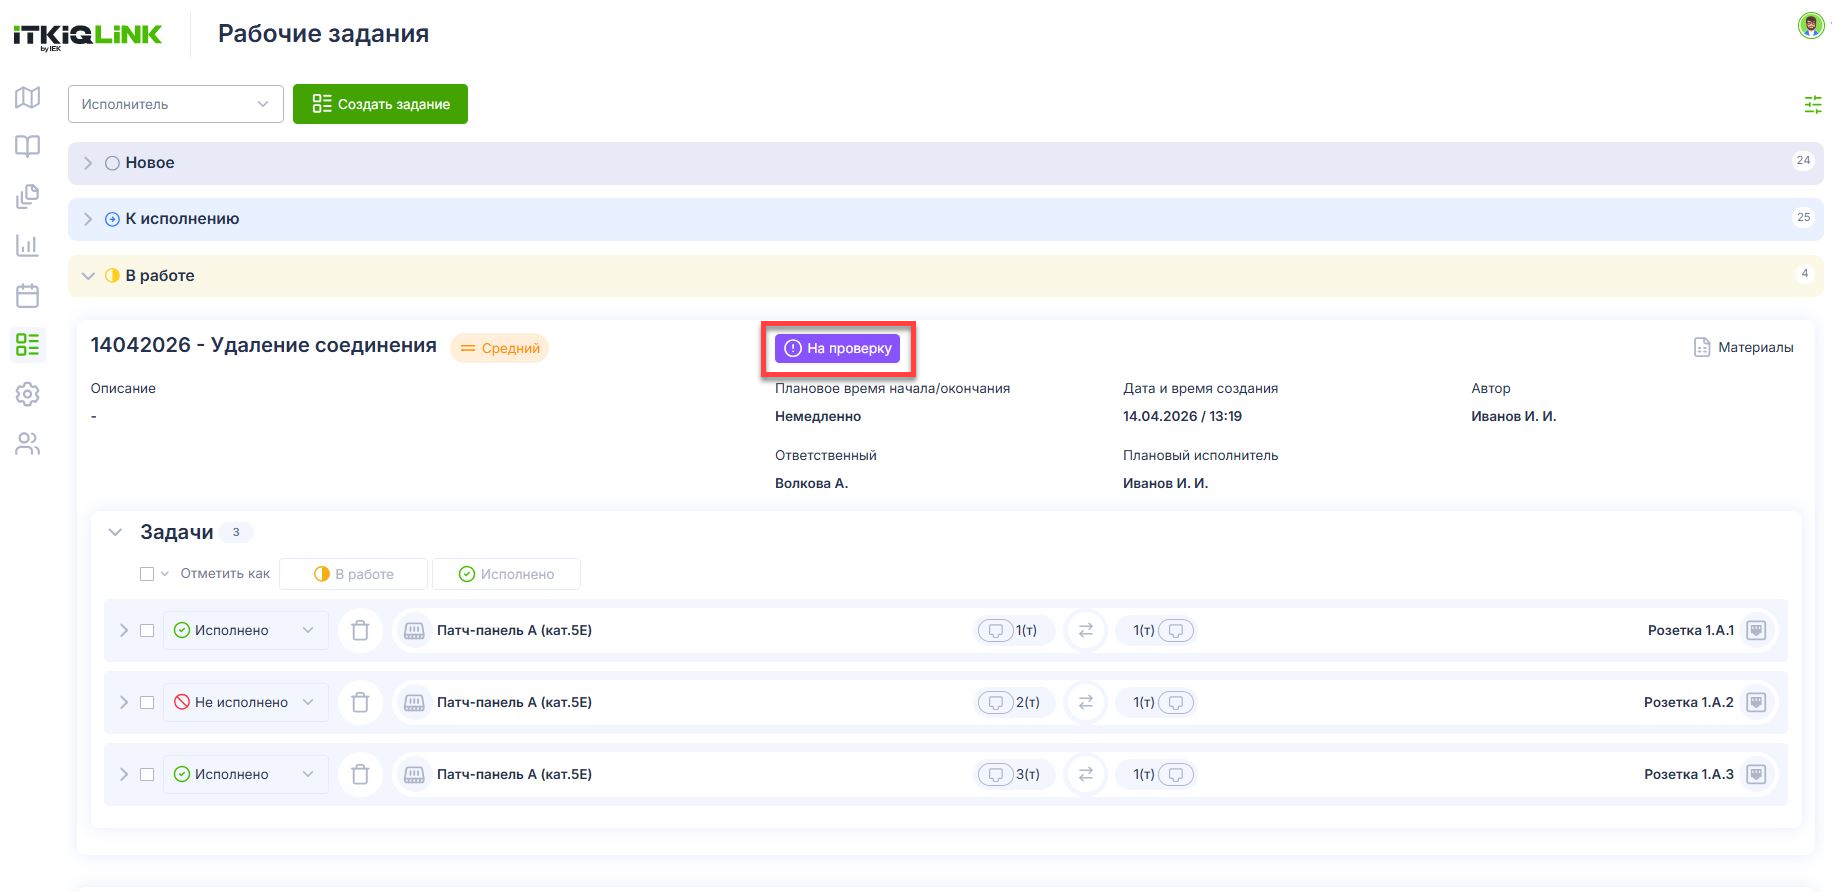Collapse the Задачи list
This screenshot has height=892, width=1832.
coord(115,532)
